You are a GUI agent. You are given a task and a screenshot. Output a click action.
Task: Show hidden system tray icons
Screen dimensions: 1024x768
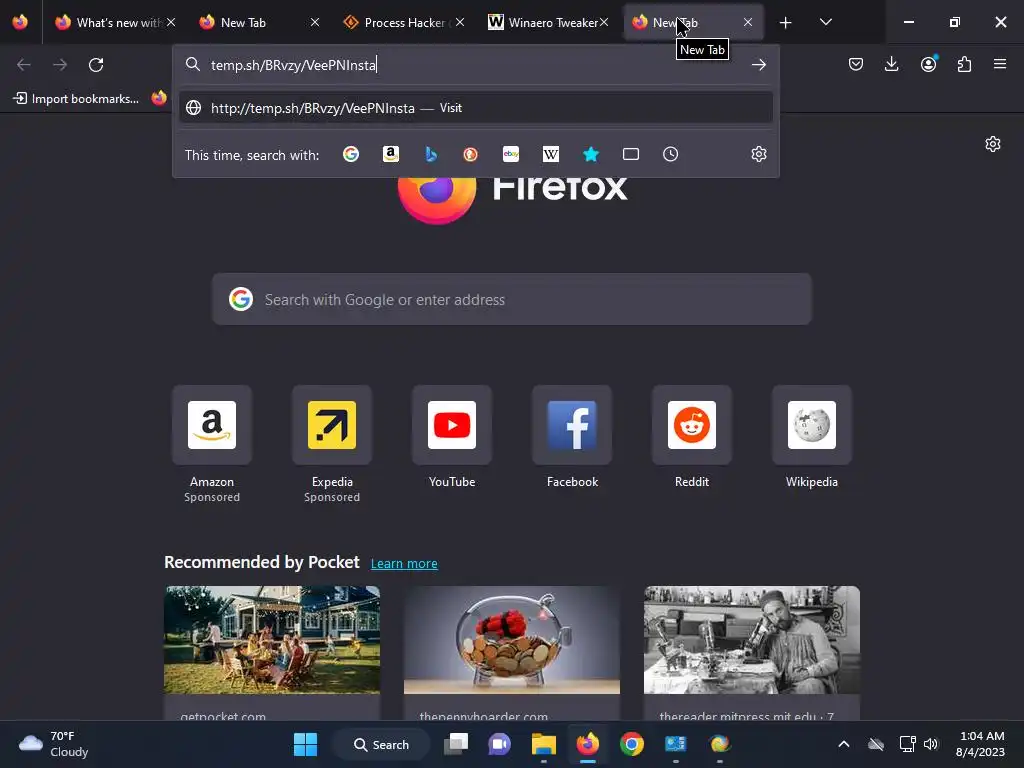coord(844,744)
